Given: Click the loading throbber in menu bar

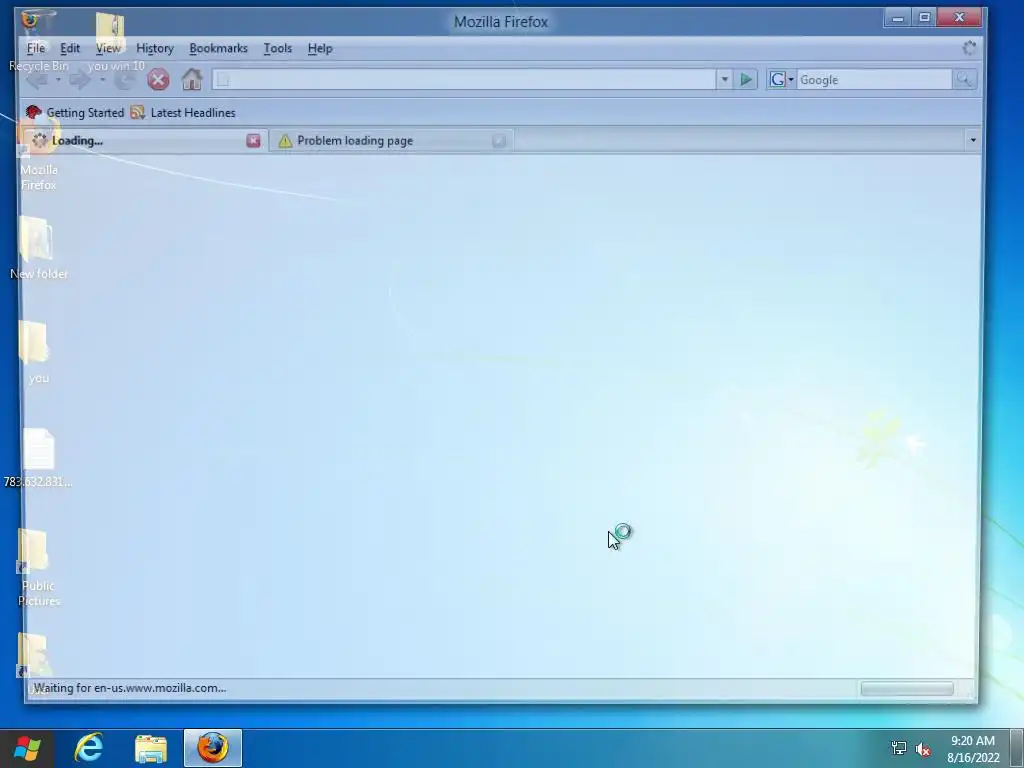Looking at the screenshot, I should click(969, 48).
